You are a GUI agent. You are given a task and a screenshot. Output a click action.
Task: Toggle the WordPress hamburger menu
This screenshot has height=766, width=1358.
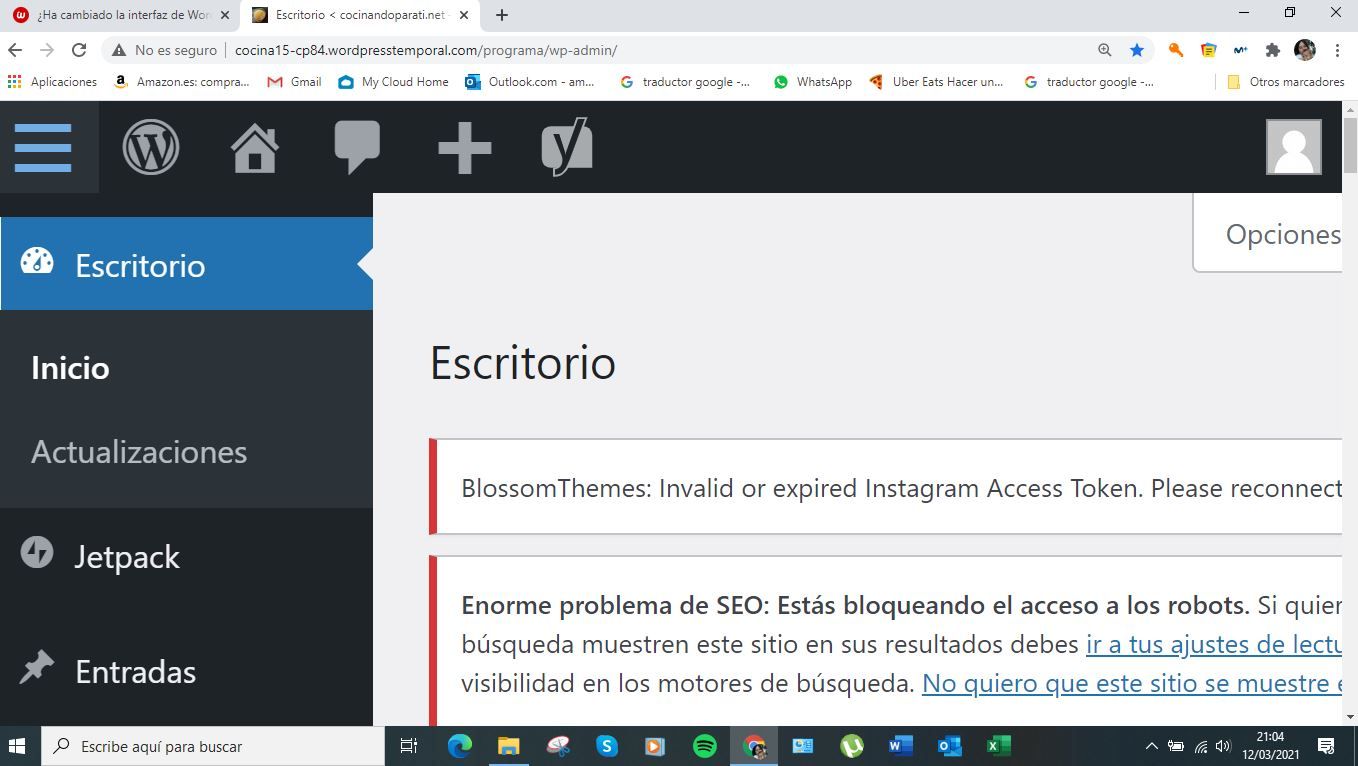(43, 147)
